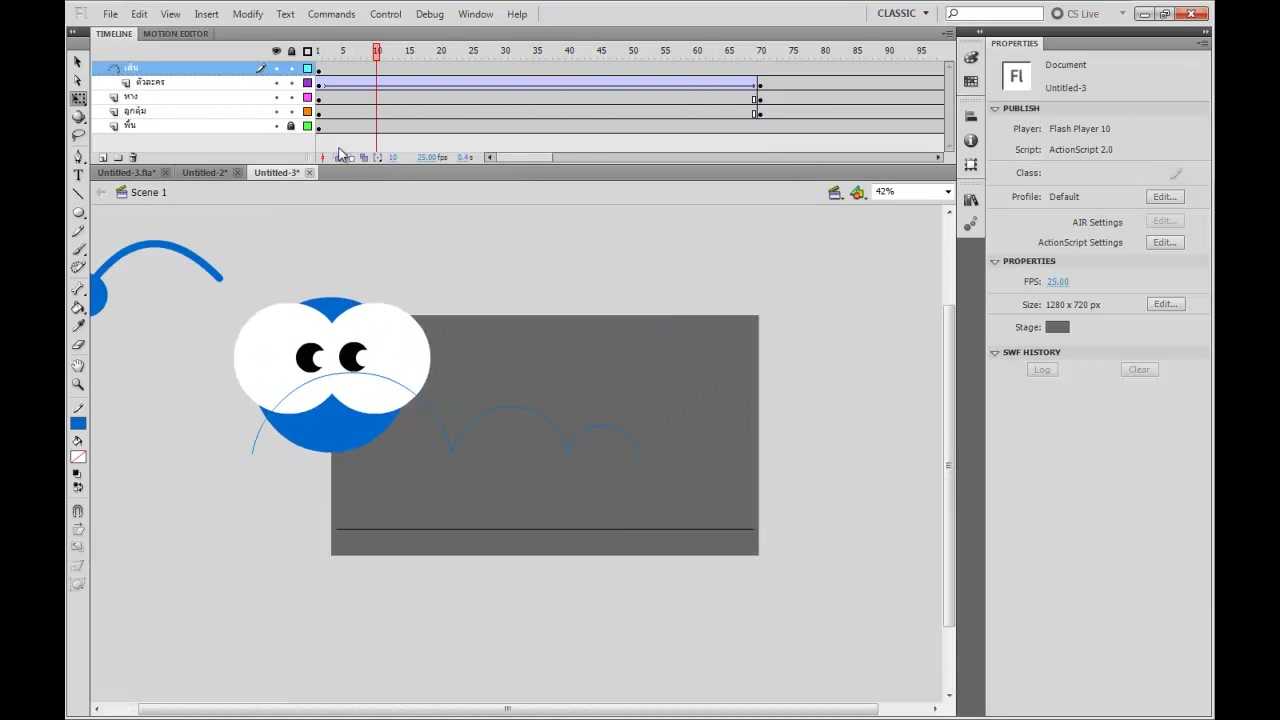Toggle Show/Hide All Layers eye icon

click(277, 51)
